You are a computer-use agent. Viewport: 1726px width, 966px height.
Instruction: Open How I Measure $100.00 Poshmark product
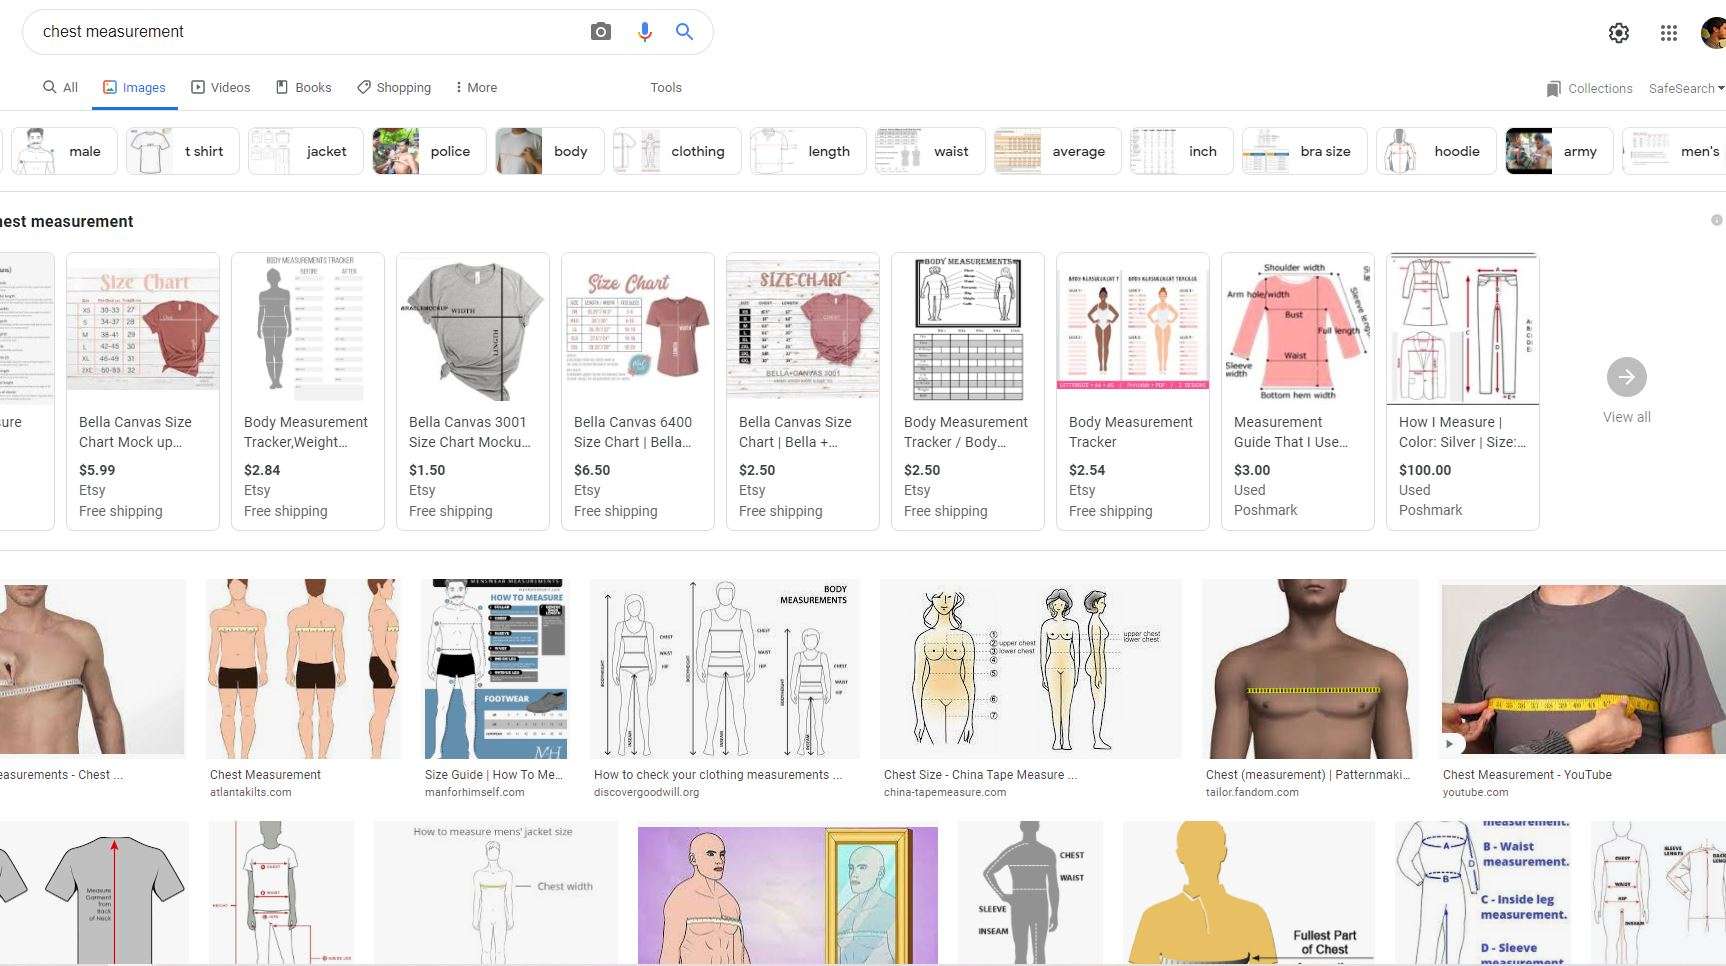click(1463, 391)
